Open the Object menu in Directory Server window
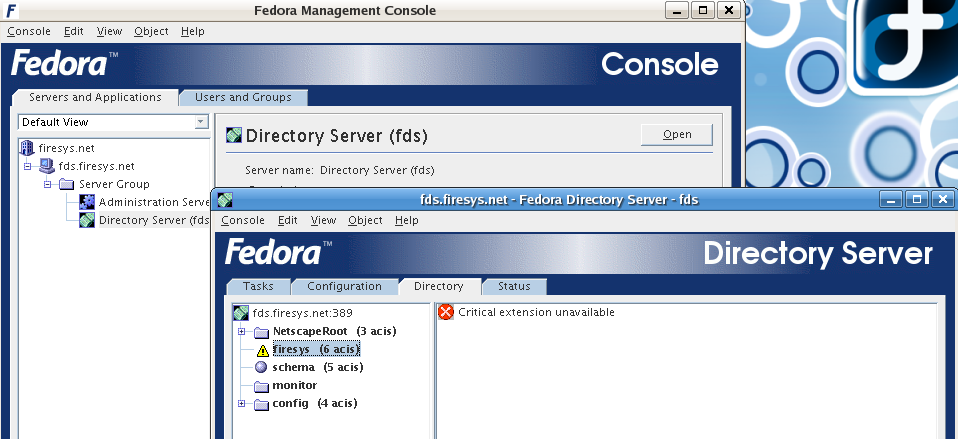 (365, 220)
